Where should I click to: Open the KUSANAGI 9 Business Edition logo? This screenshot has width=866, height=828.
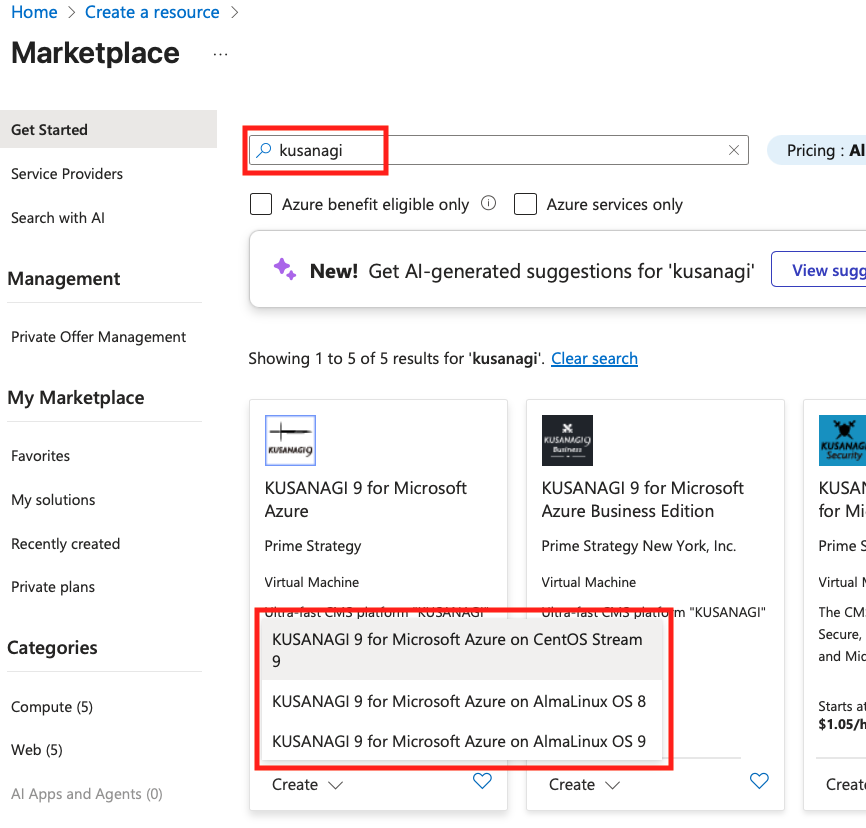567,440
